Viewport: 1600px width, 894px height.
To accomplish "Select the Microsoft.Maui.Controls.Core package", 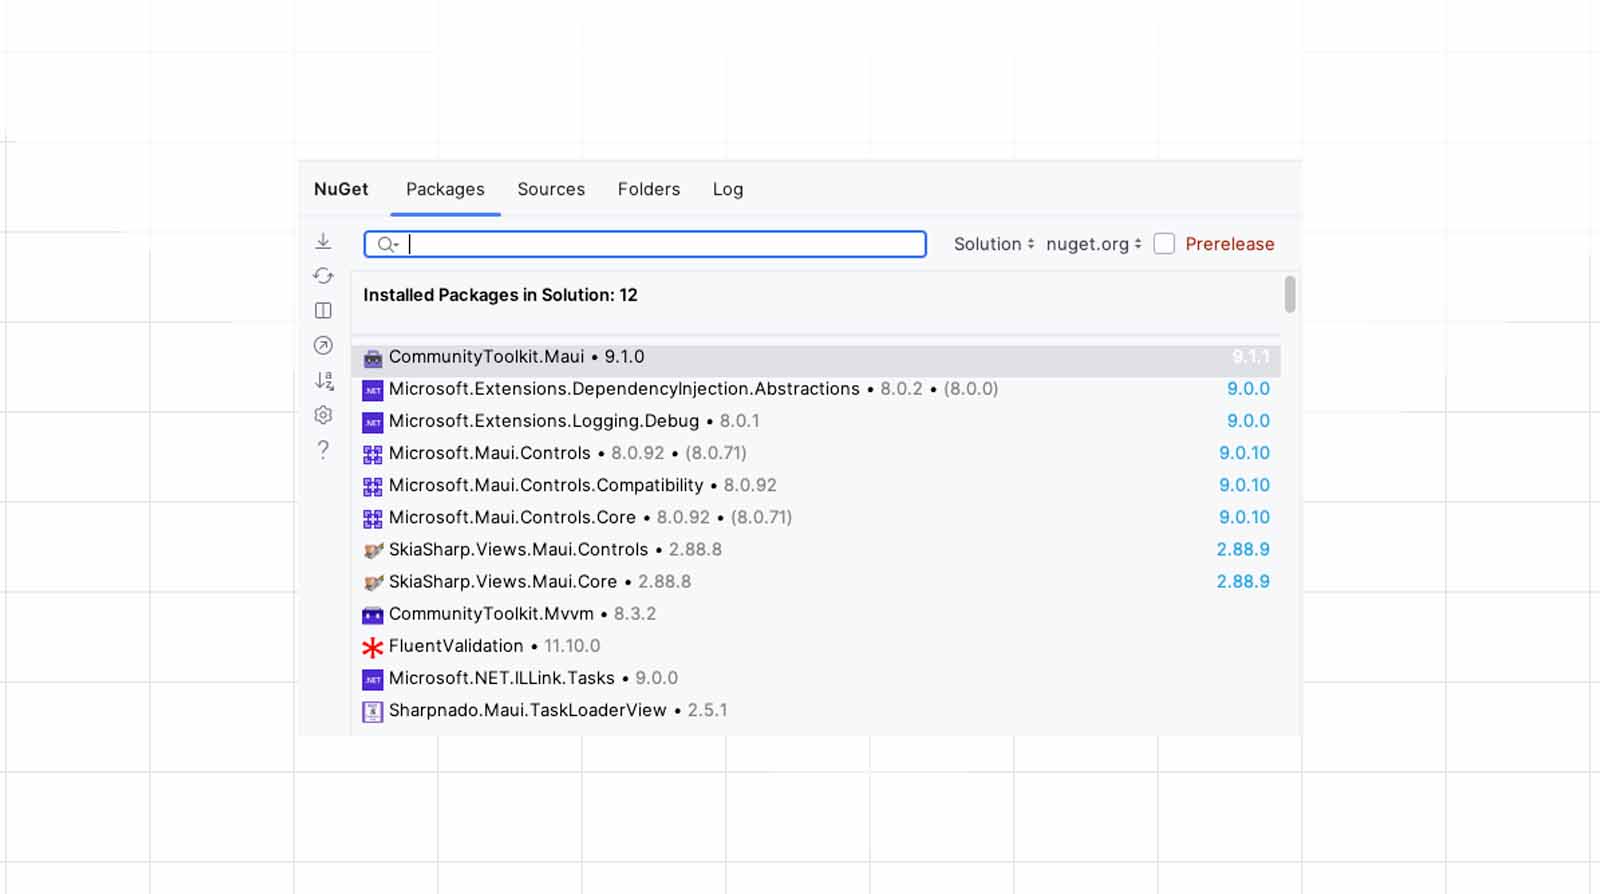I will click(816, 517).
